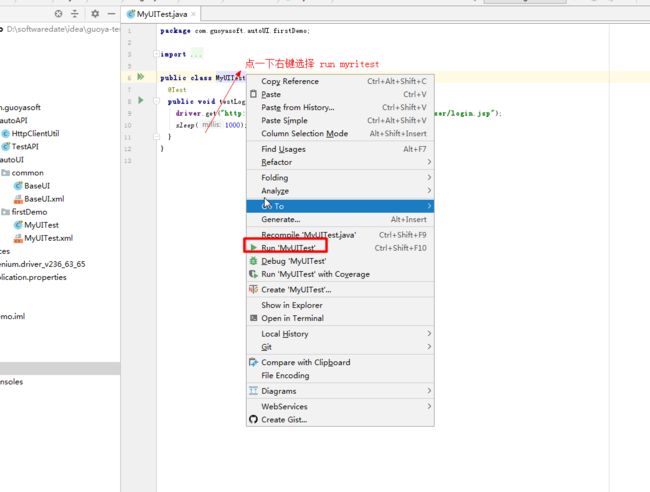
Task: Collapse the testLogin method fold marker
Action: (156, 101)
